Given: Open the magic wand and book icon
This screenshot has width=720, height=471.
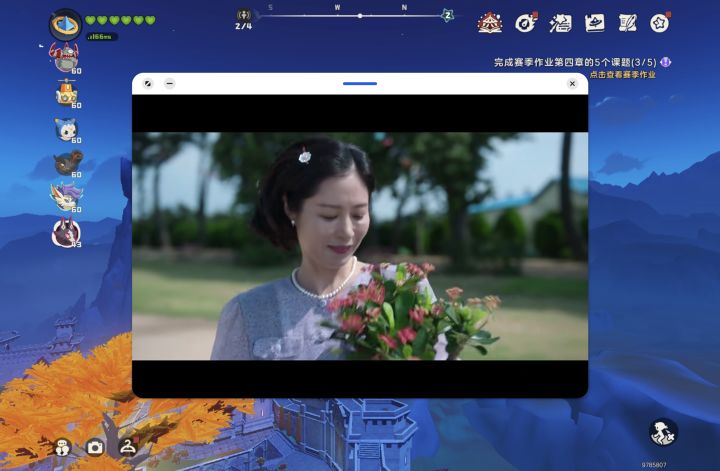Looking at the screenshot, I should [x=560, y=23].
